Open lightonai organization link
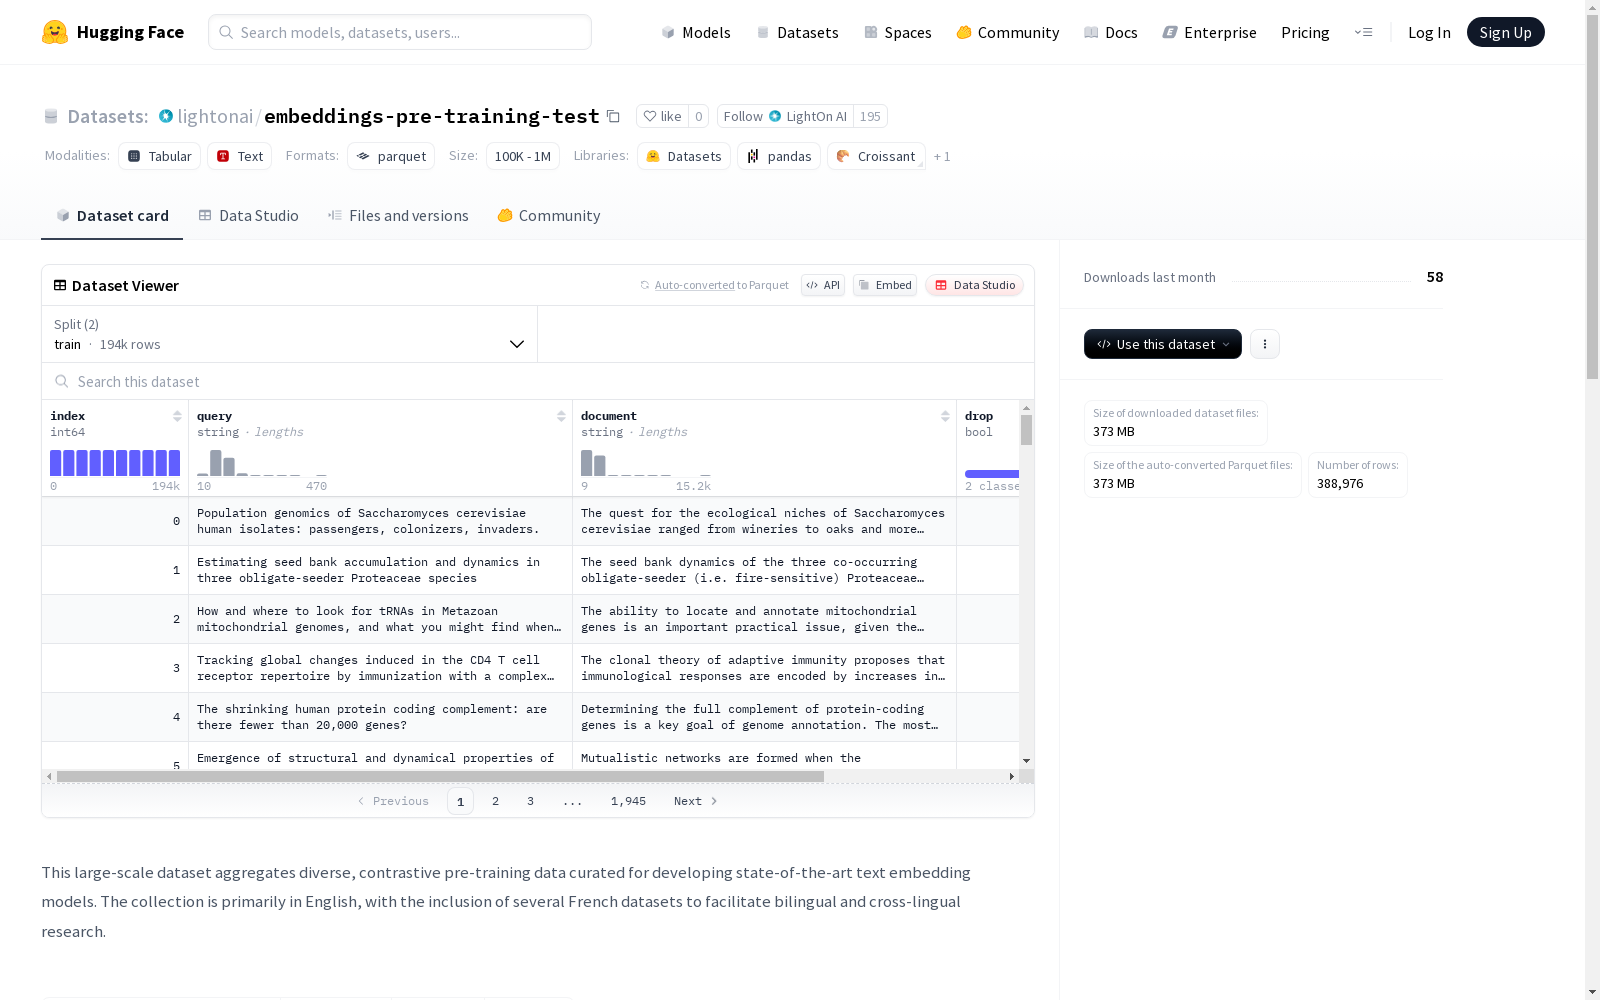Viewport: 1600px width, 1000px height. (215, 117)
